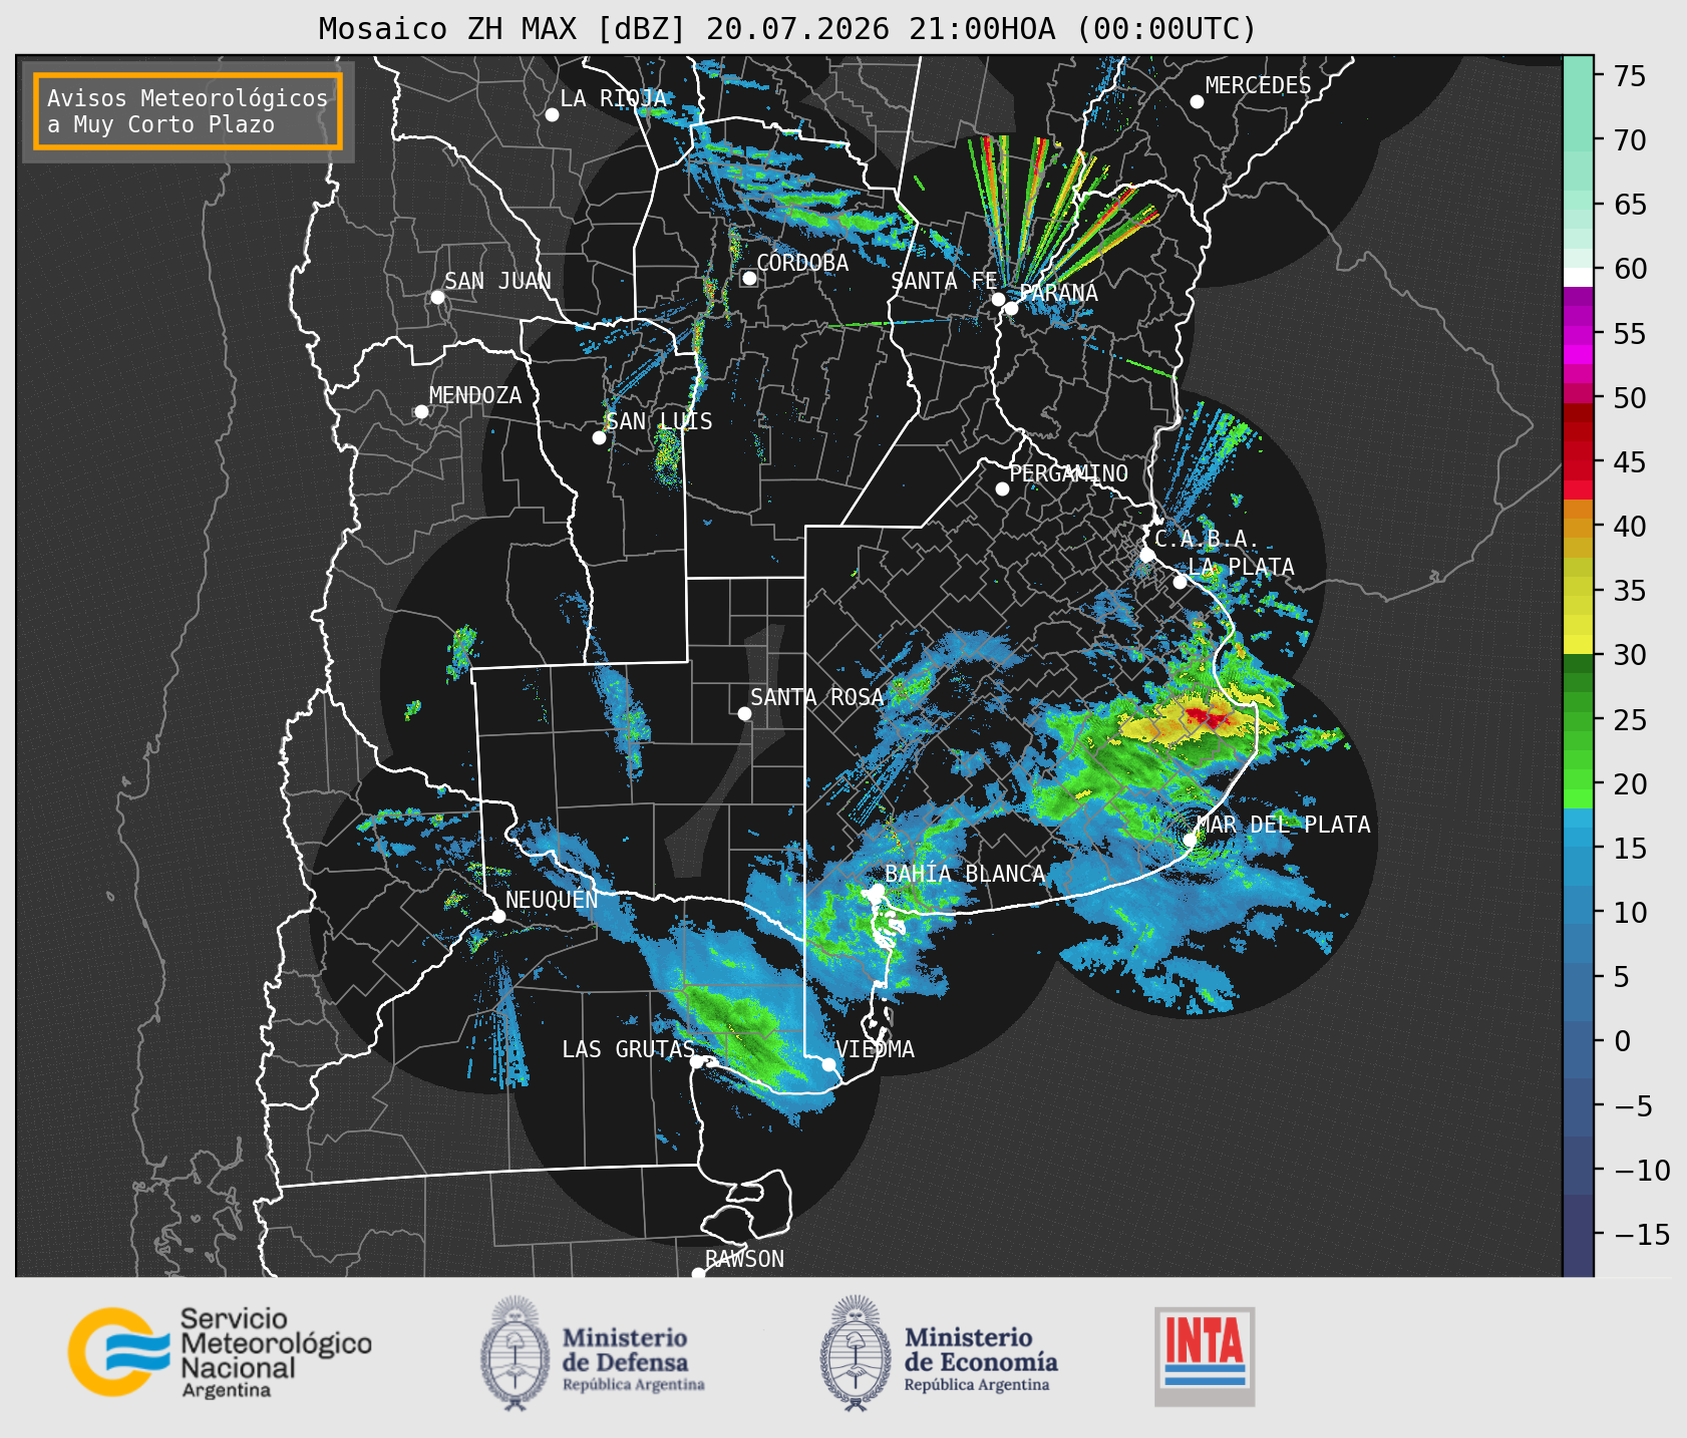Click the Mercedes city marker dot
1687x1438 pixels.
(1197, 102)
